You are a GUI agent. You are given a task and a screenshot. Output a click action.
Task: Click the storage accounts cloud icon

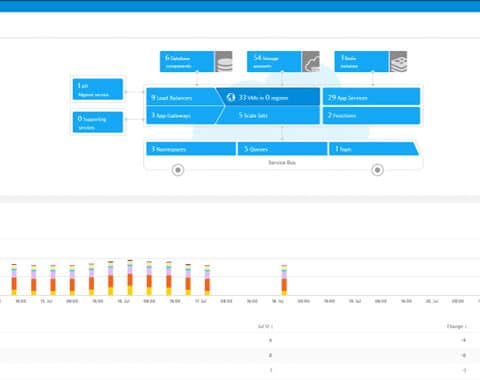(x=311, y=61)
